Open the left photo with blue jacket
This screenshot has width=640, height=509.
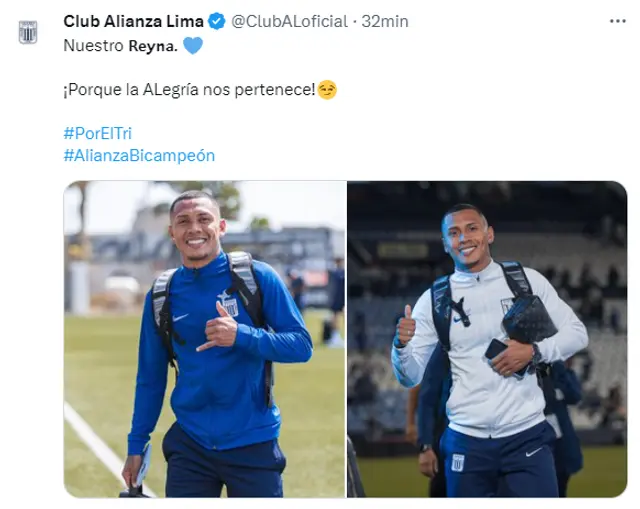(204, 339)
